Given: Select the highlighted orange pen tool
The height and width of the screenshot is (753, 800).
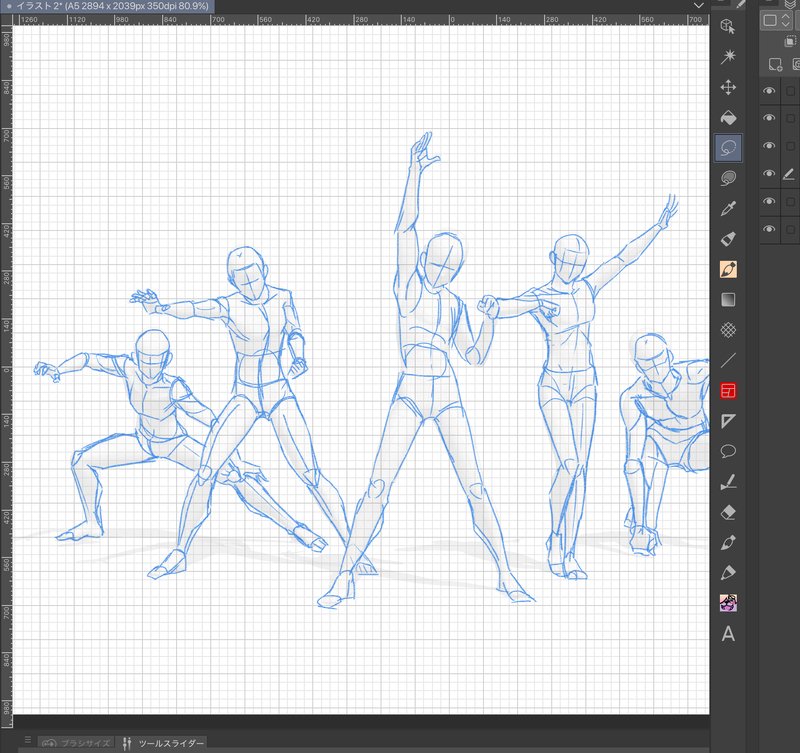Looking at the screenshot, I should point(728,269).
